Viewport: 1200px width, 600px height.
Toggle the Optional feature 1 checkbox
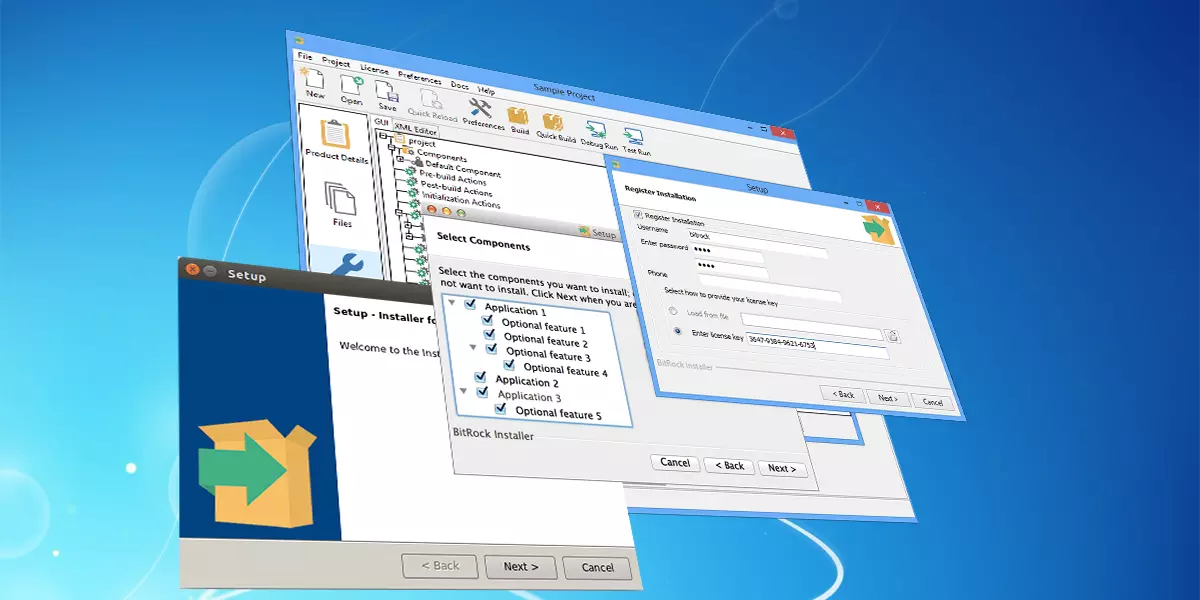tap(488, 320)
